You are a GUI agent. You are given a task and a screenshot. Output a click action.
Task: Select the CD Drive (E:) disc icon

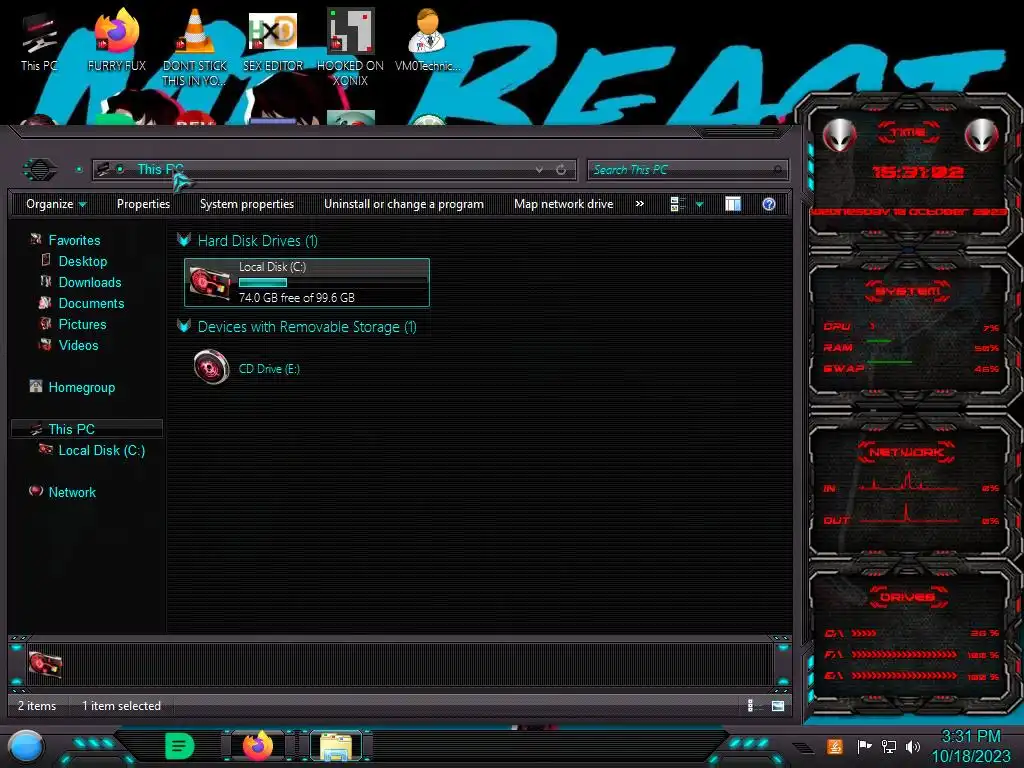point(211,367)
